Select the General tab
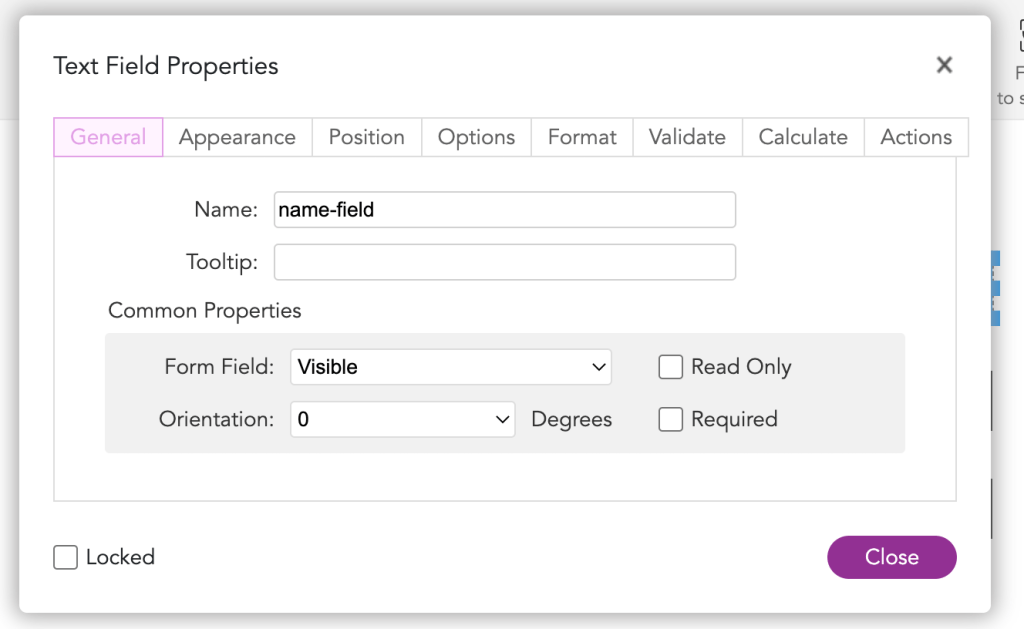Image resolution: width=1024 pixels, height=629 pixels. tap(108, 137)
